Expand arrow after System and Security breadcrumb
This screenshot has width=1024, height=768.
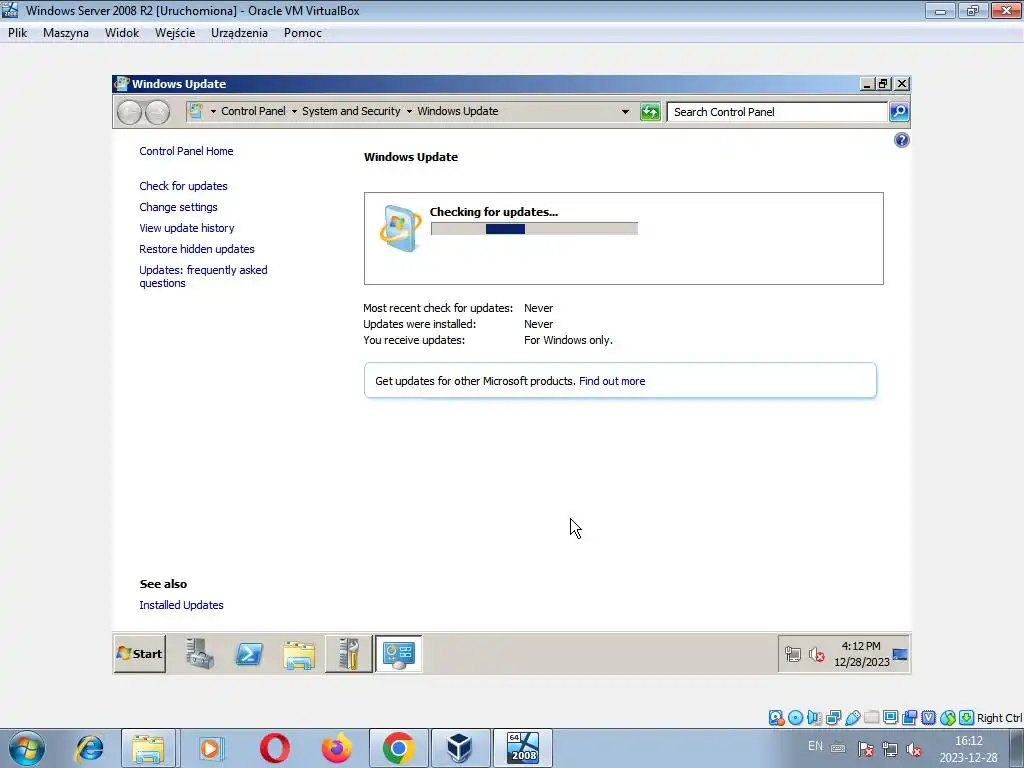pos(409,112)
